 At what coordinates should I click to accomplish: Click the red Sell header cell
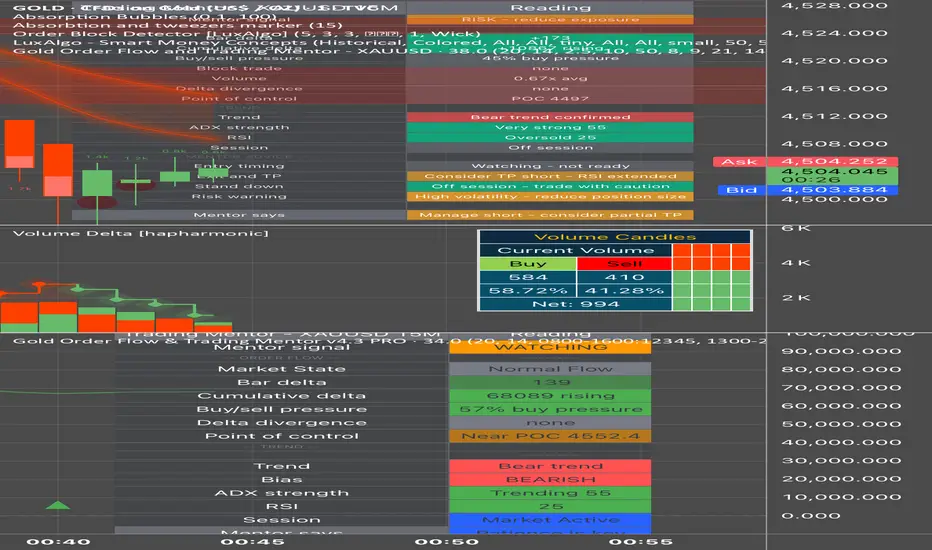point(624,263)
